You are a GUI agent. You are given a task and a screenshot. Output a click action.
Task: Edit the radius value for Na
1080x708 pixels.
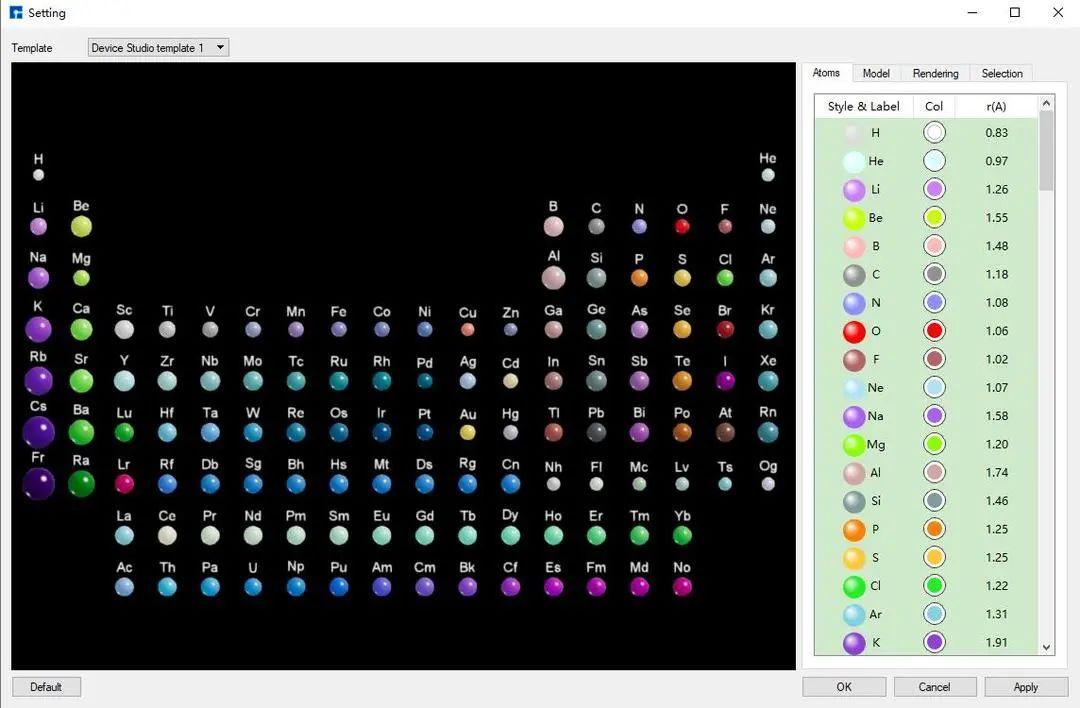pos(996,416)
